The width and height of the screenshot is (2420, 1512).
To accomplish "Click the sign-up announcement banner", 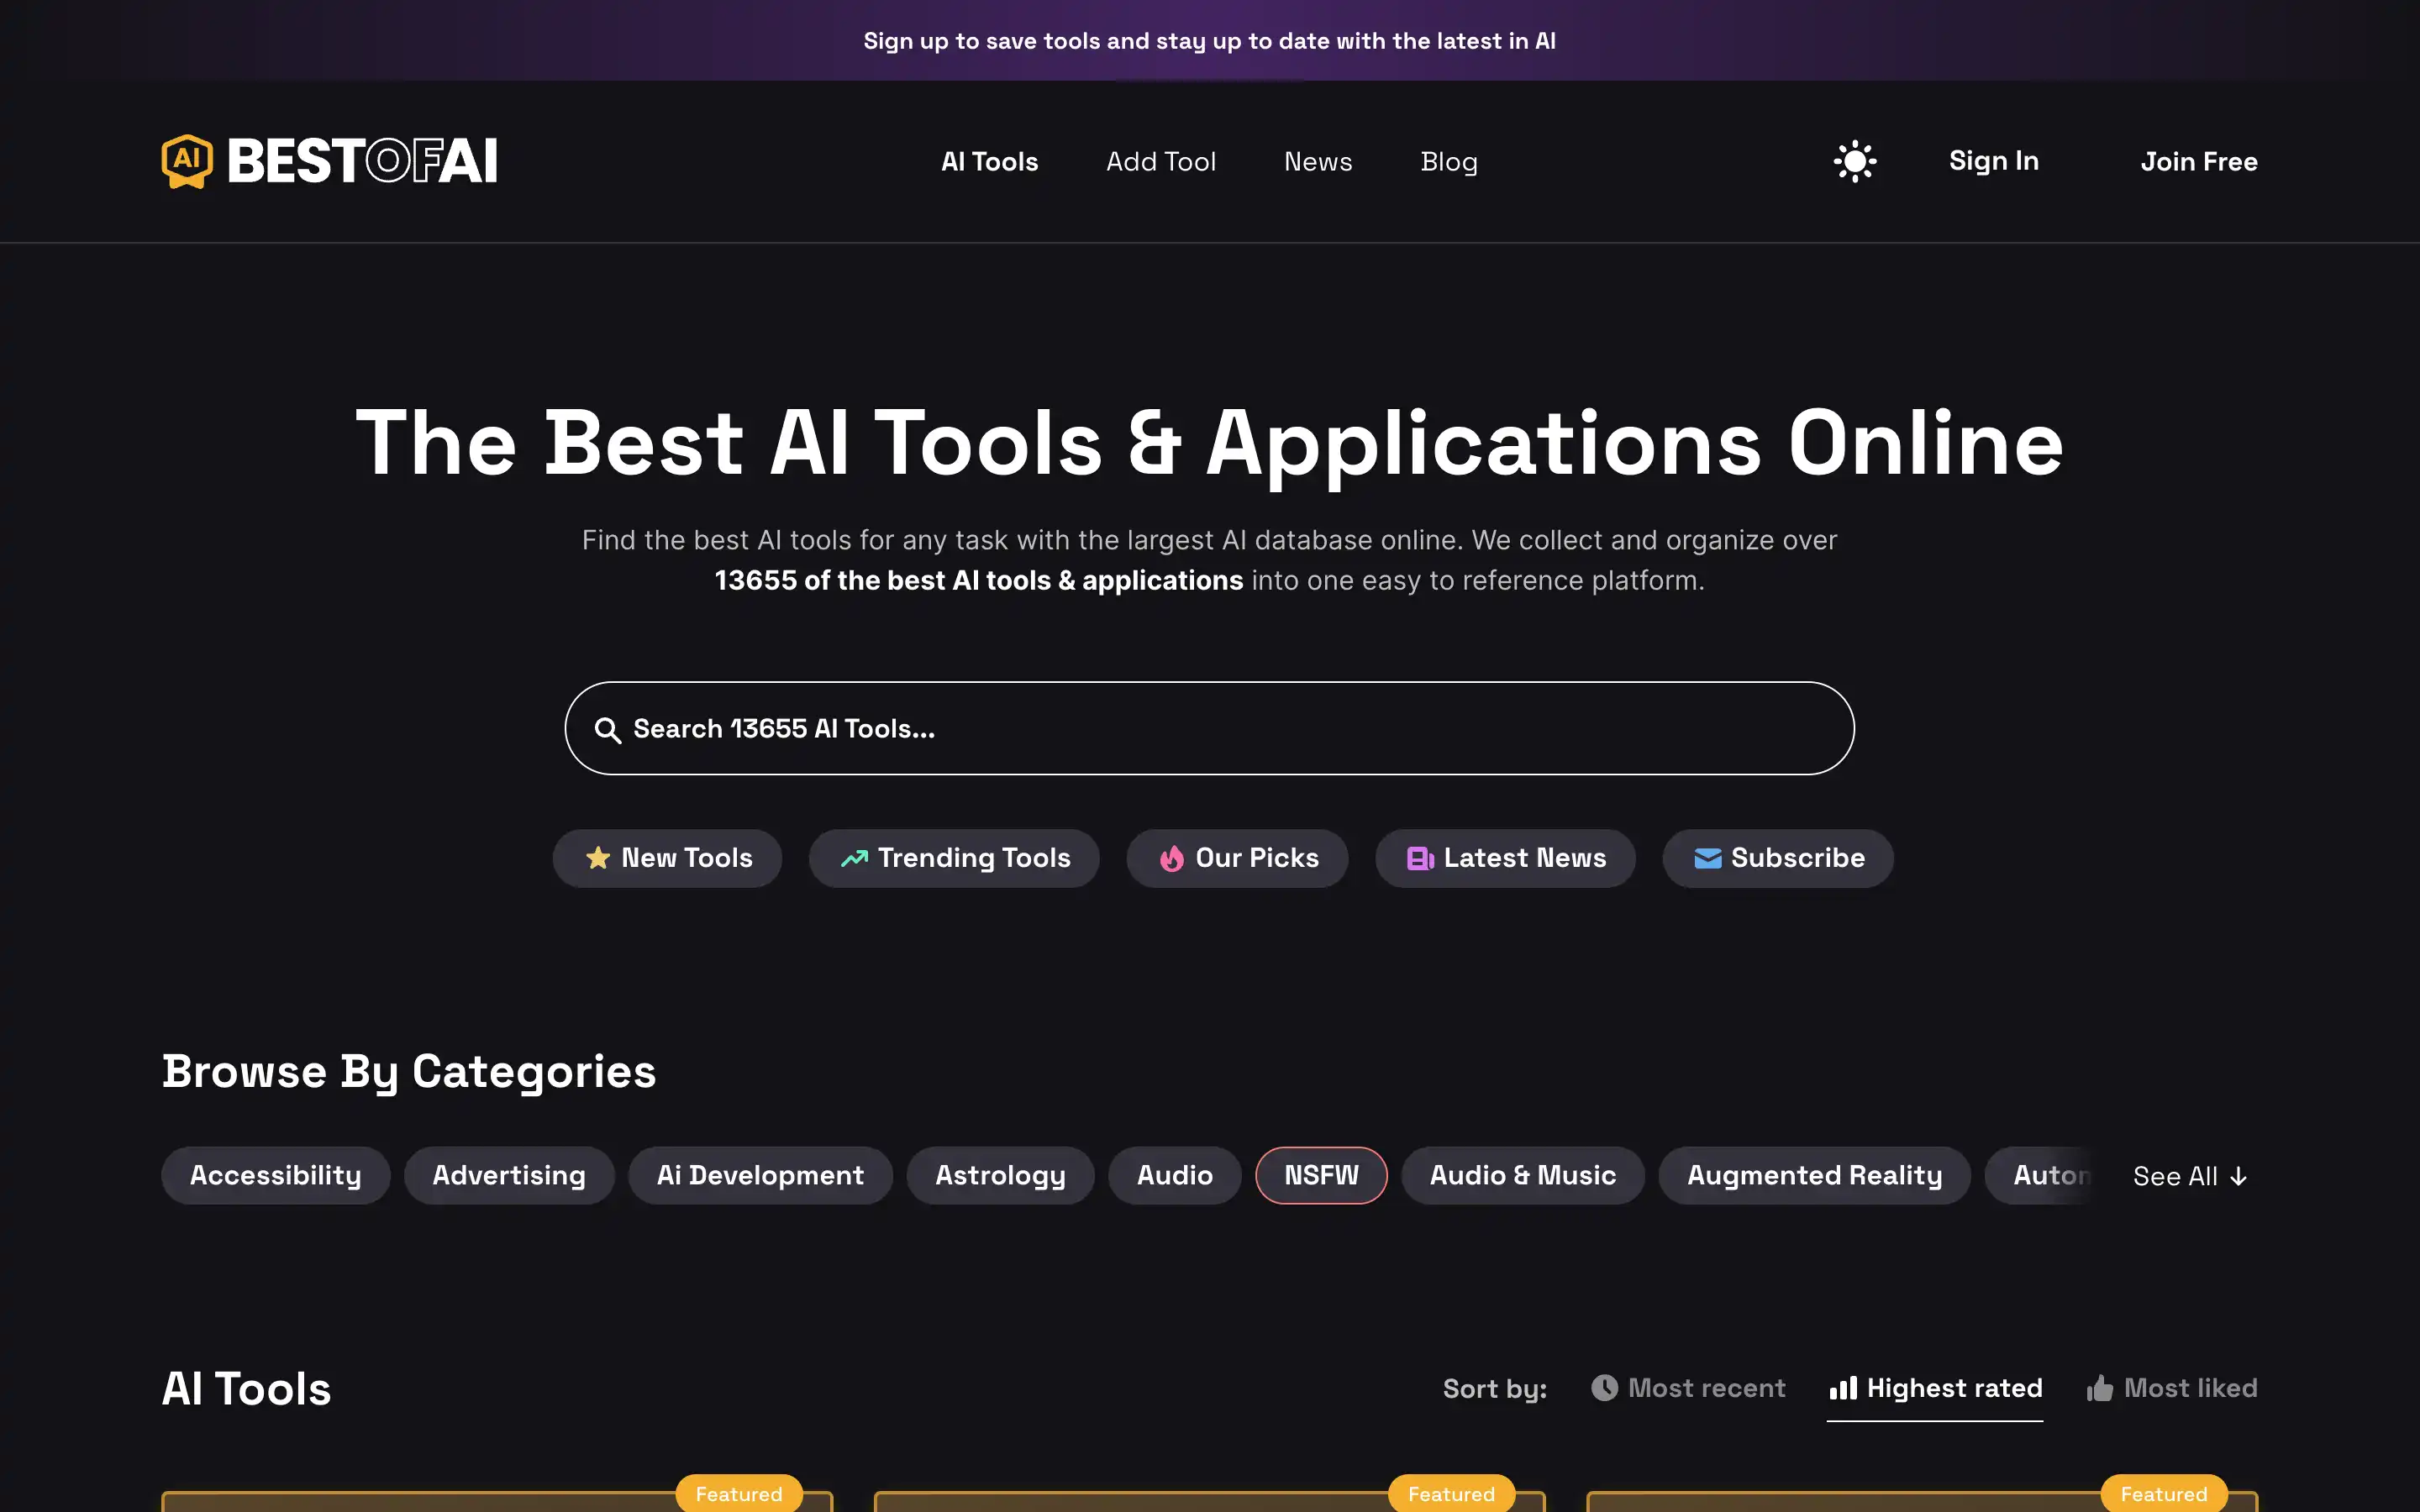I will point(1210,40).
